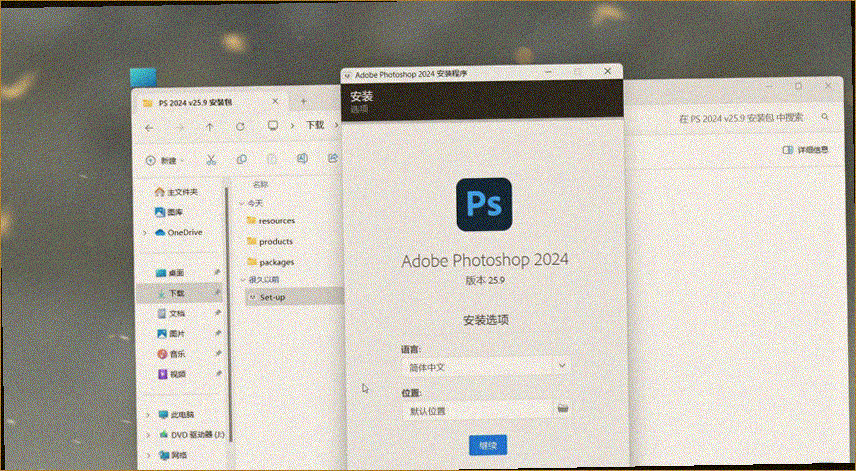Screen dimensions: 856x471
Task: Select 此电脑 (This PC) in sidebar
Action: click(x=177, y=415)
